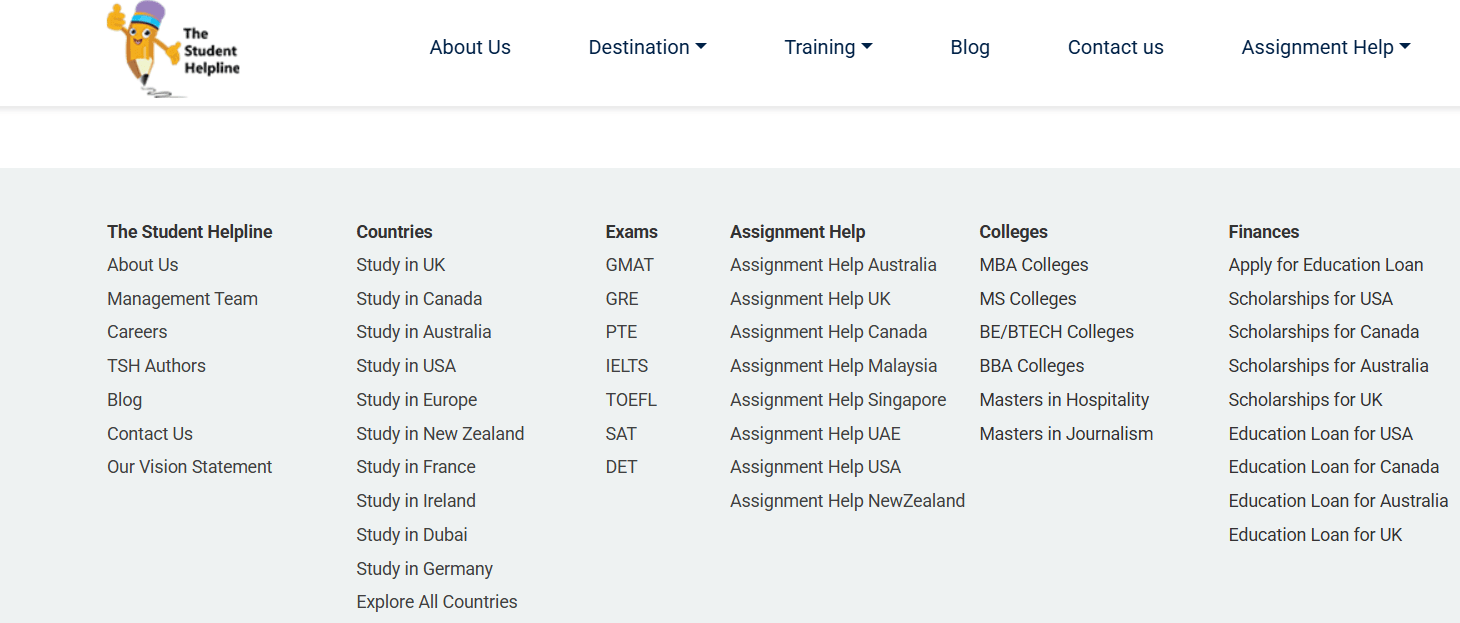This screenshot has width=1460, height=623.
Task: Open Blog from the top navigation
Action: (x=969, y=47)
